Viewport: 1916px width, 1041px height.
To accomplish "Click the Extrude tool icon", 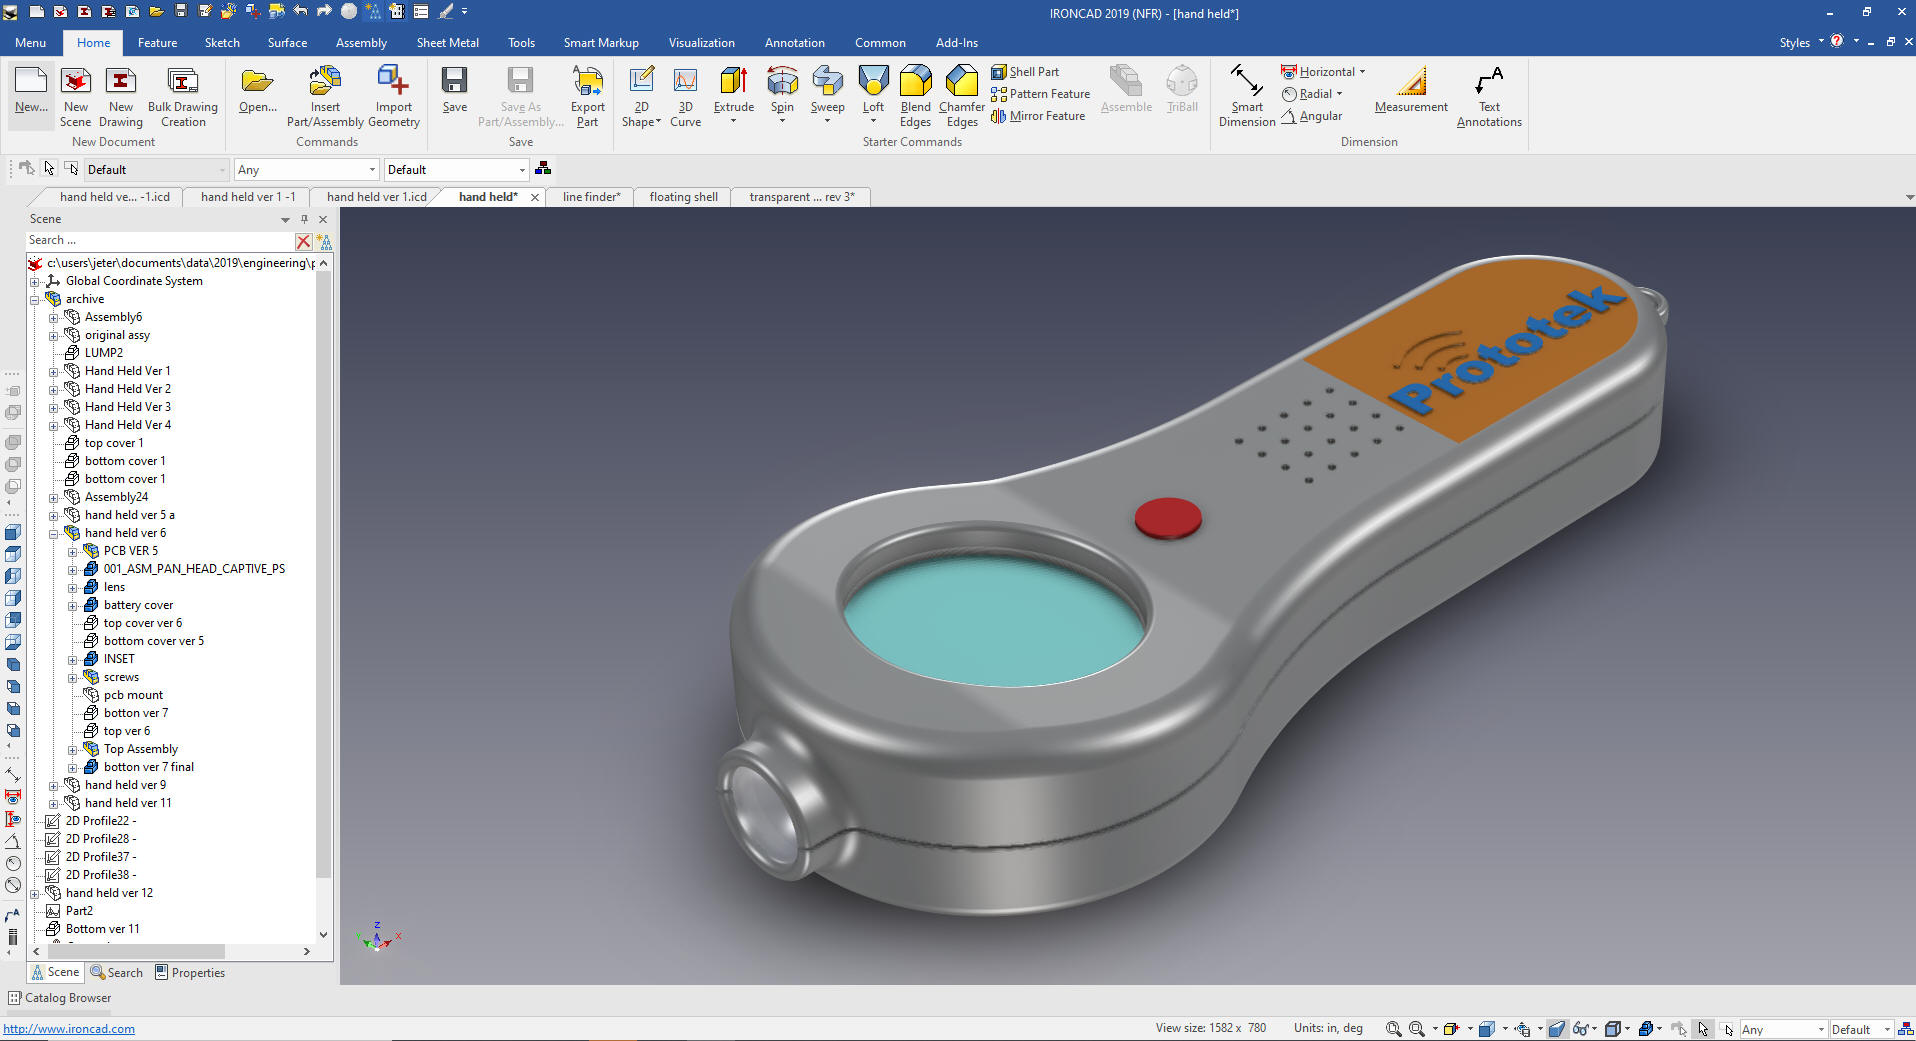I will [x=733, y=82].
